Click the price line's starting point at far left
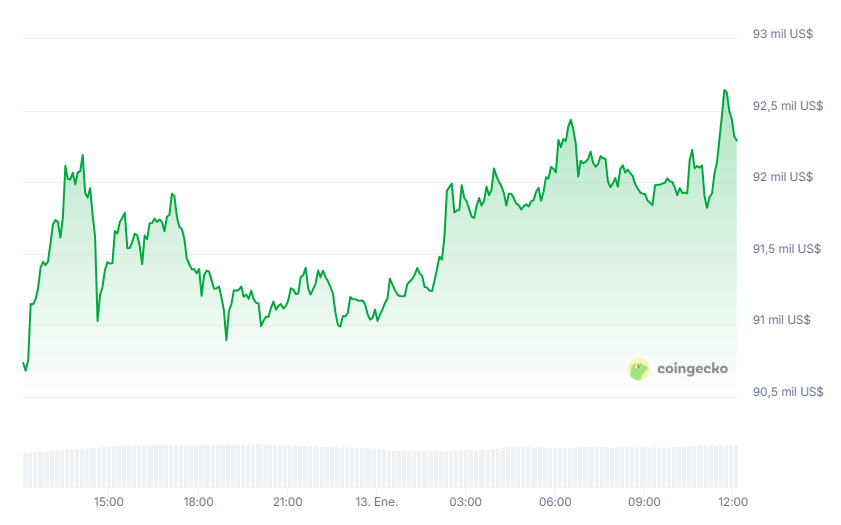841x525 pixels. point(23,363)
